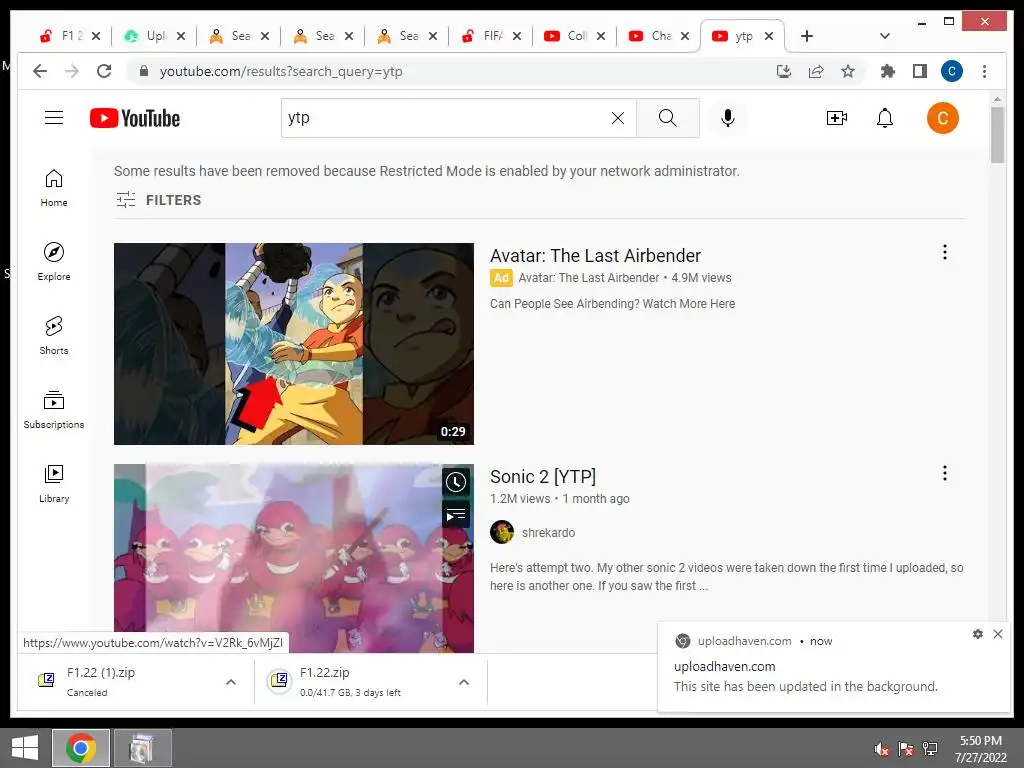Open the muted volume tray icon
Image resolution: width=1024 pixels, height=768 pixels.
tap(881, 749)
